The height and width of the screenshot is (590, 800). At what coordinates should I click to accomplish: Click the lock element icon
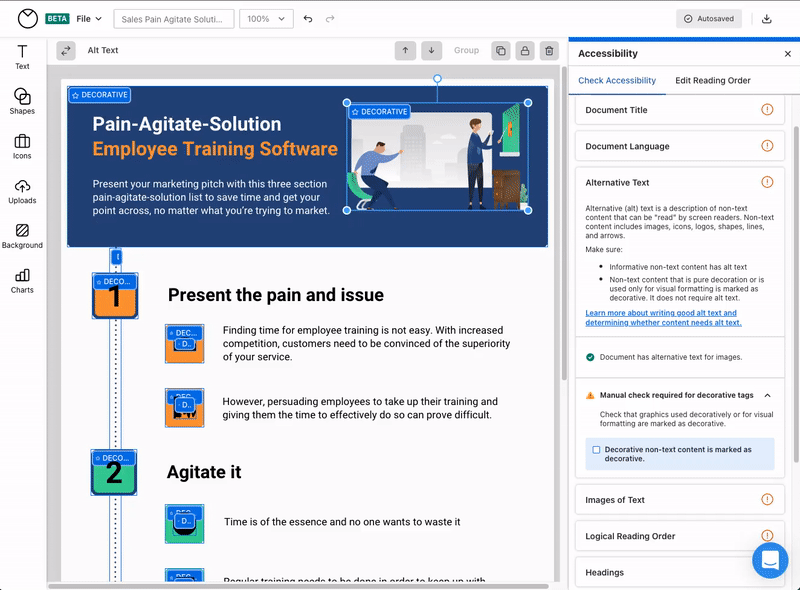[524, 50]
